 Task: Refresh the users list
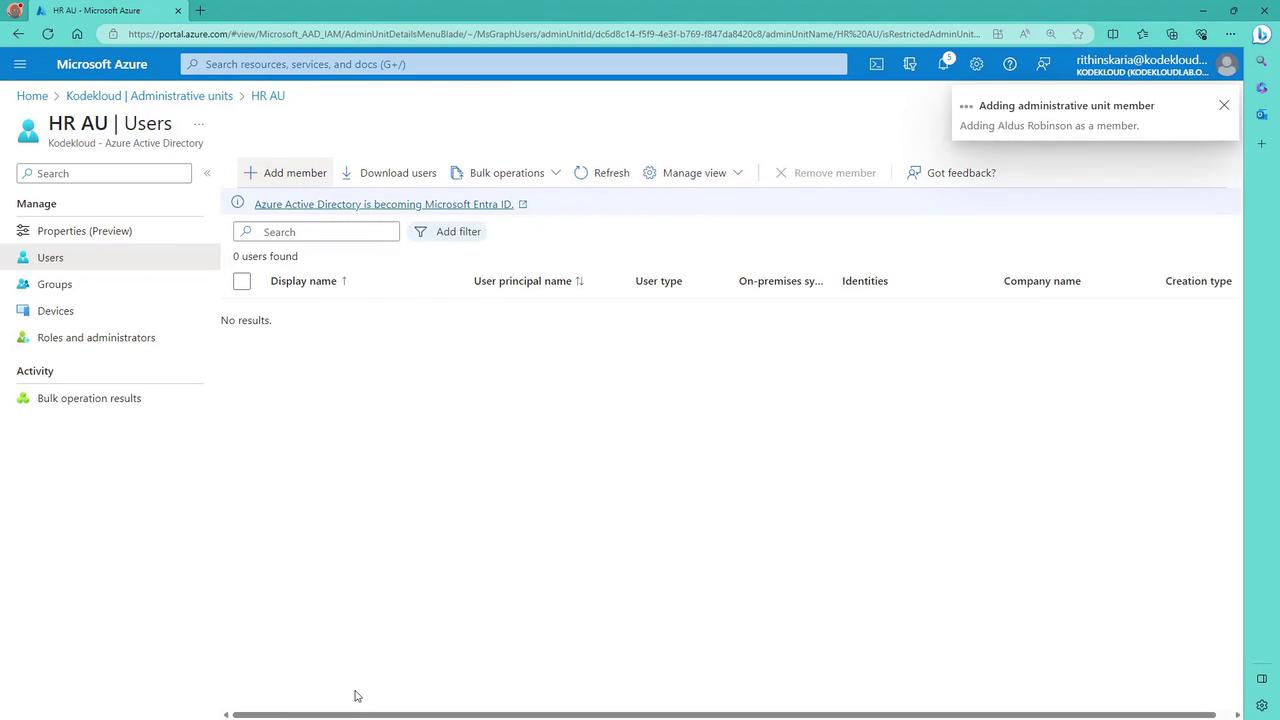click(602, 173)
